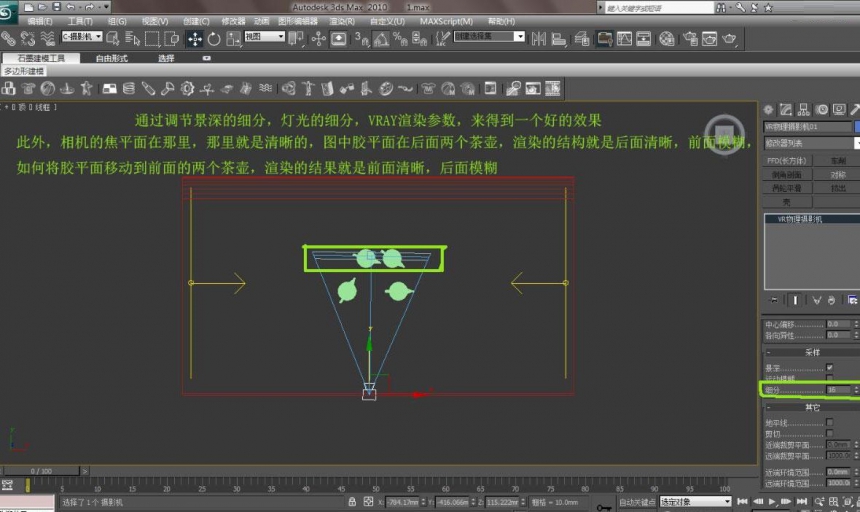Image resolution: width=860 pixels, height=512 pixels.
Task: Toggle the Angle Snap button
Action: coord(381,38)
